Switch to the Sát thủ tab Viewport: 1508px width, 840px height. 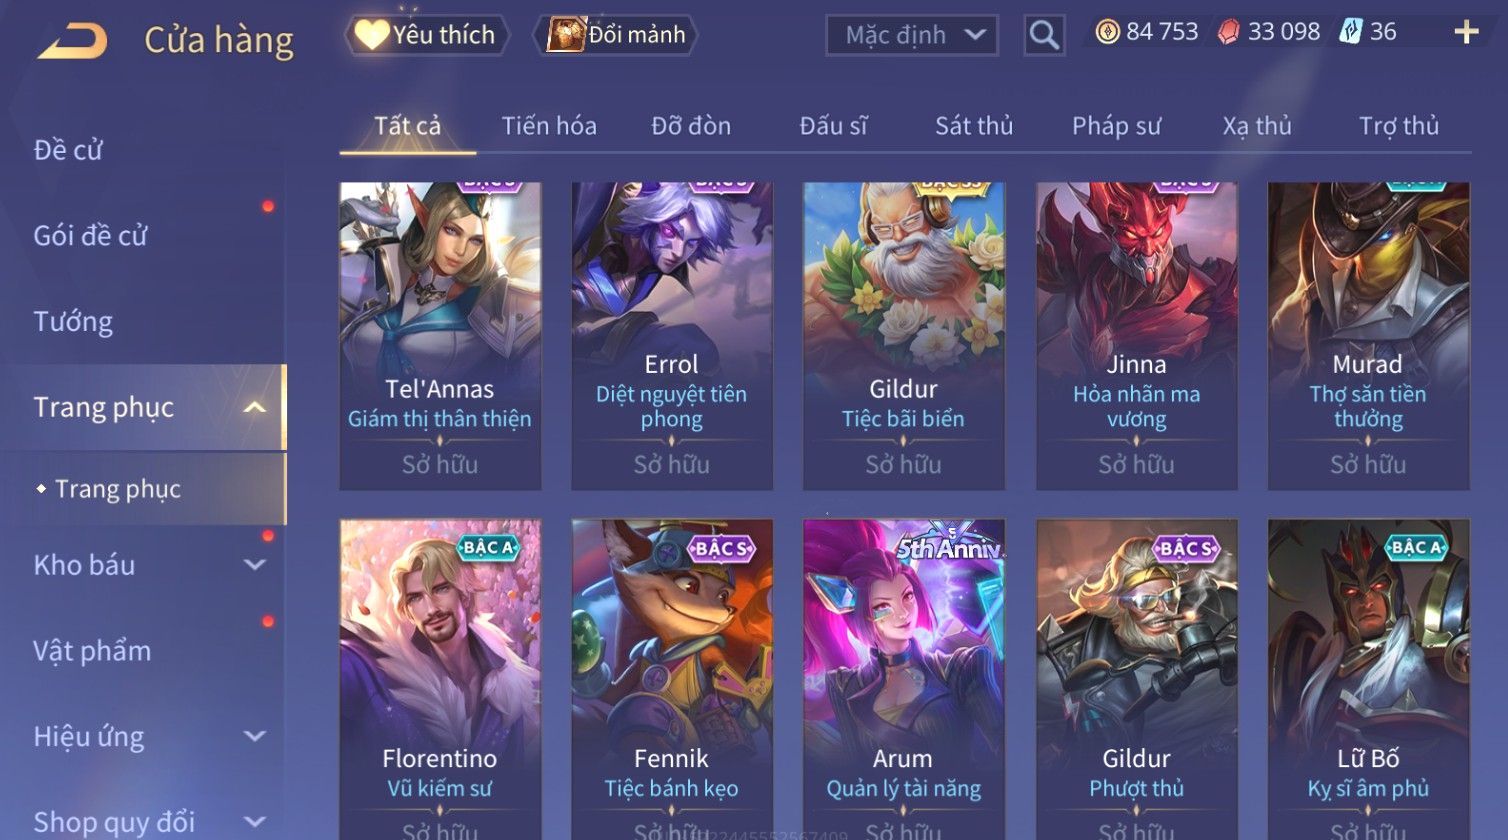click(974, 126)
